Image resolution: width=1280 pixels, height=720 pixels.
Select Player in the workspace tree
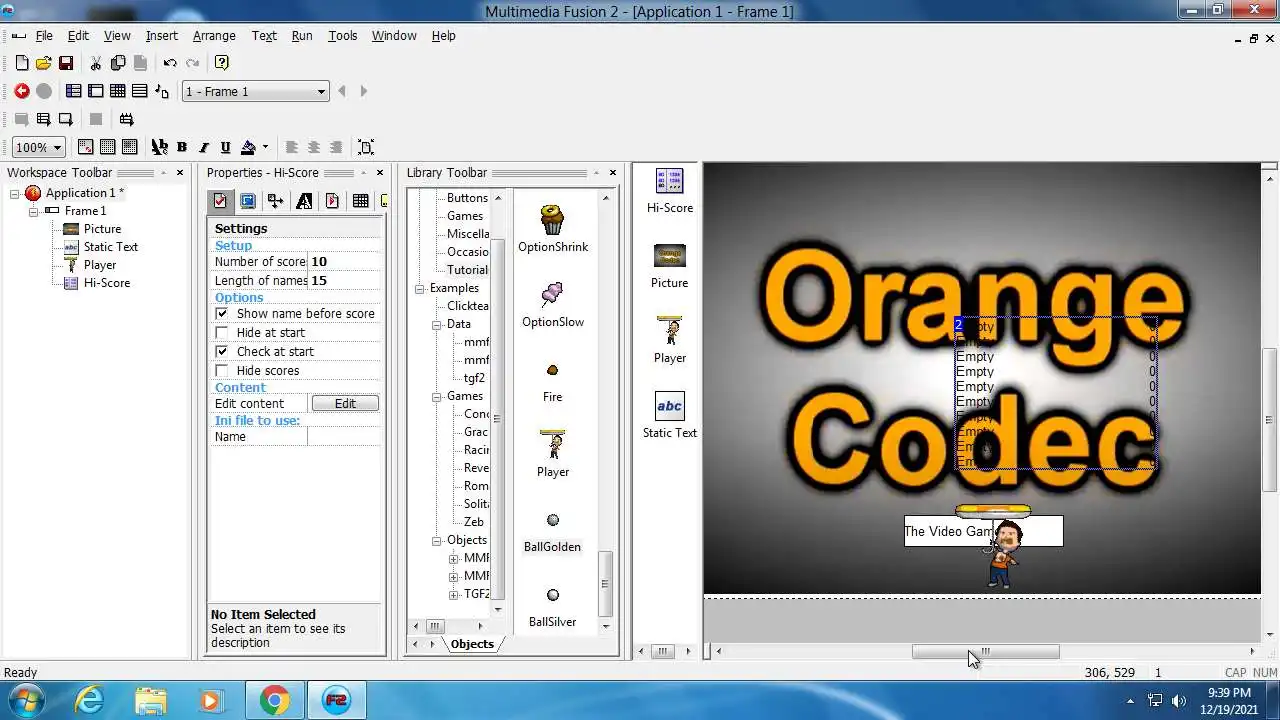click(100, 265)
